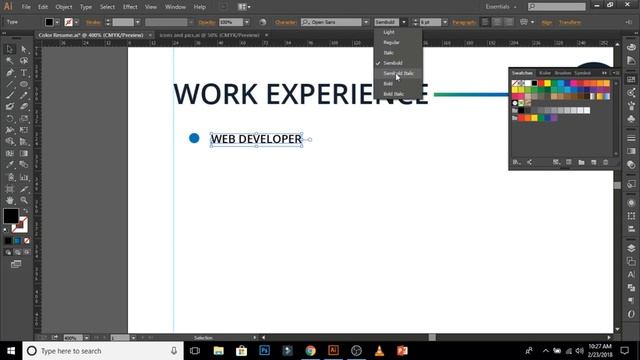Choose Semibold Italic font style

point(398,73)
